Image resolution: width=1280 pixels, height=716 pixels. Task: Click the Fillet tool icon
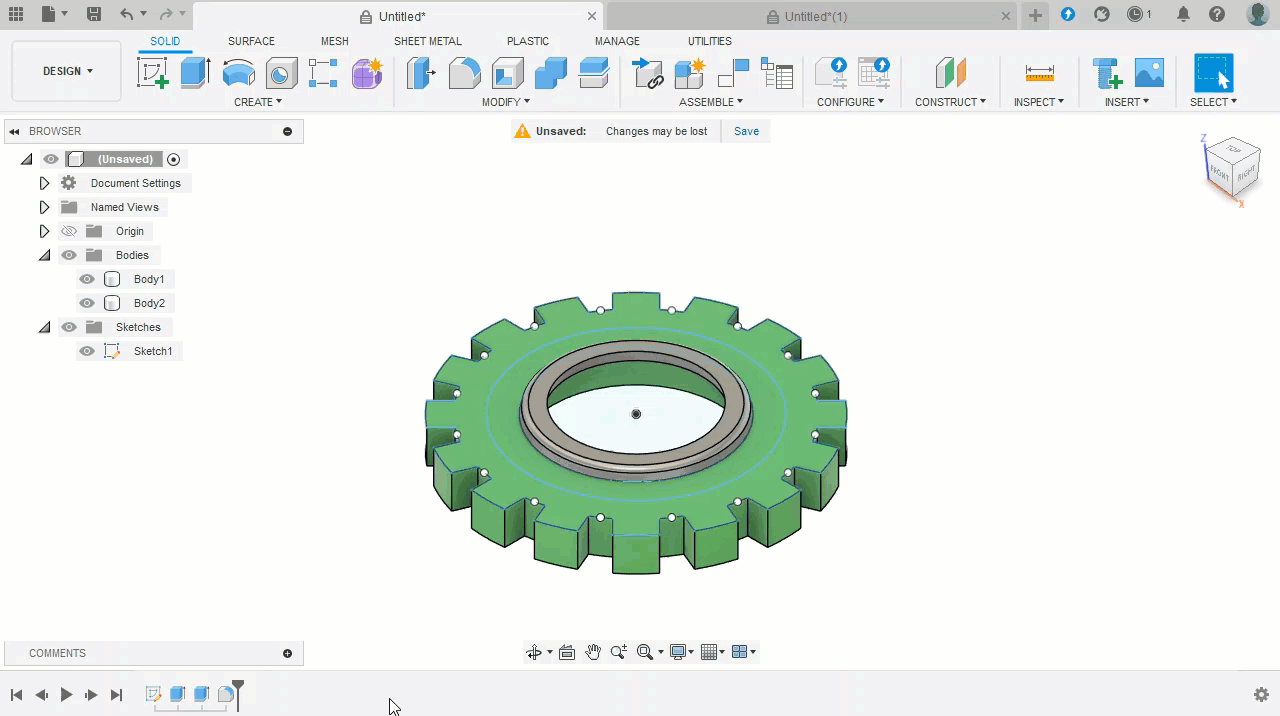tap(464, 73)
